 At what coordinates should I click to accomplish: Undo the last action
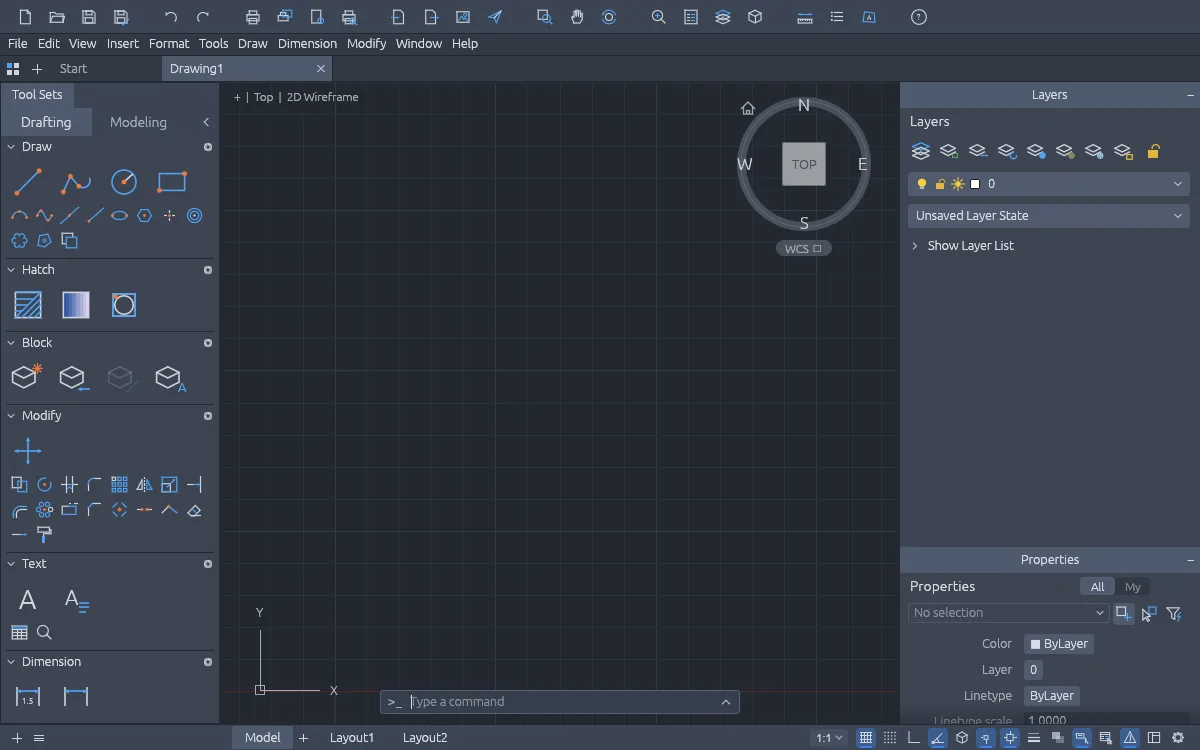point(171,17)
